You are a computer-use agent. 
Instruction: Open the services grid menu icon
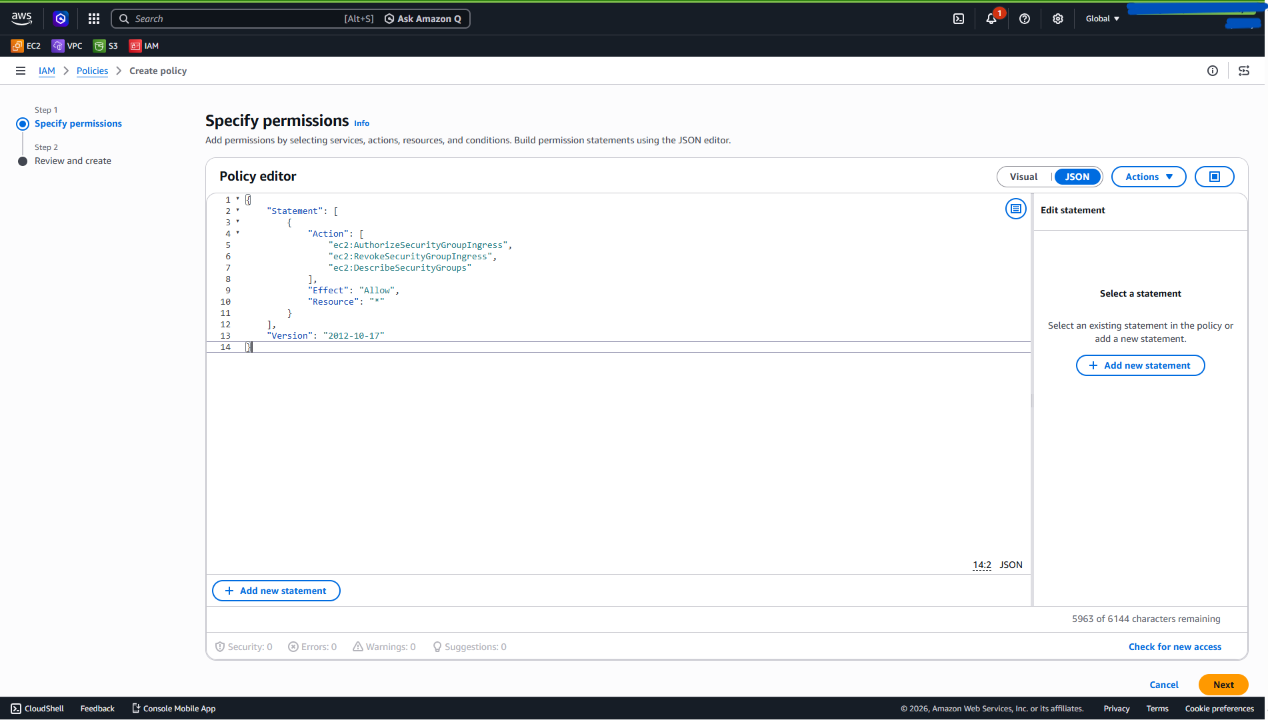[x=94, y=18]
